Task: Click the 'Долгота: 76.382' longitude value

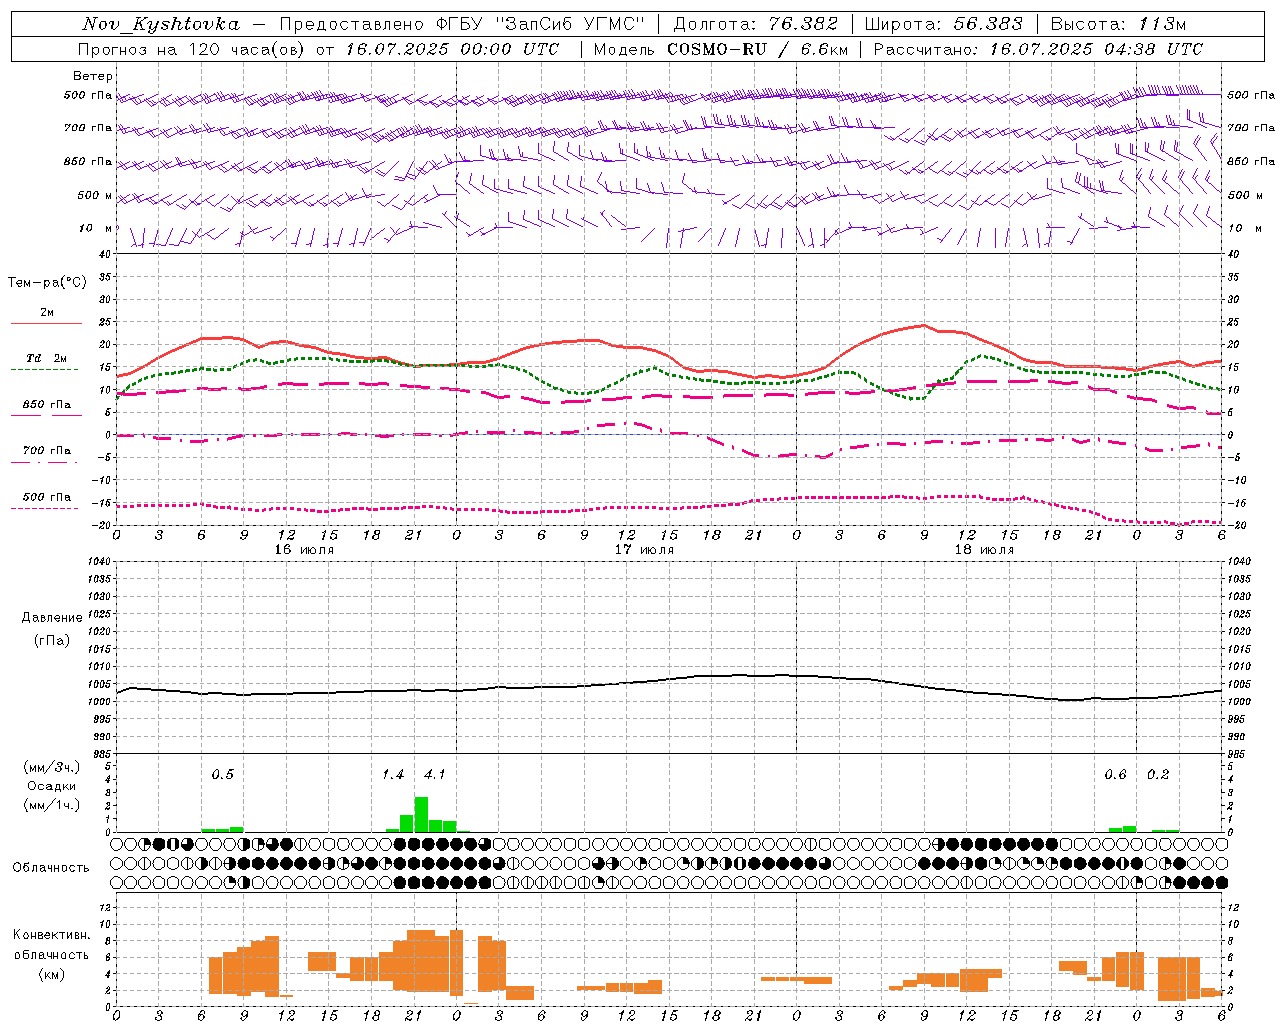Action: pos(755,24)
